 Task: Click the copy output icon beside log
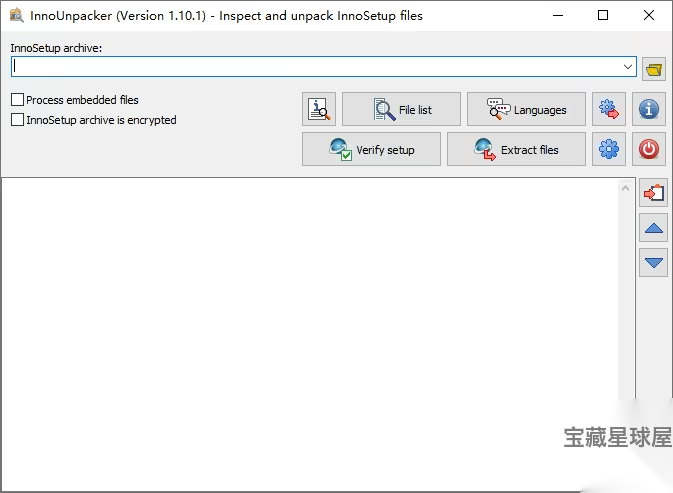click(x=653, y=193)
